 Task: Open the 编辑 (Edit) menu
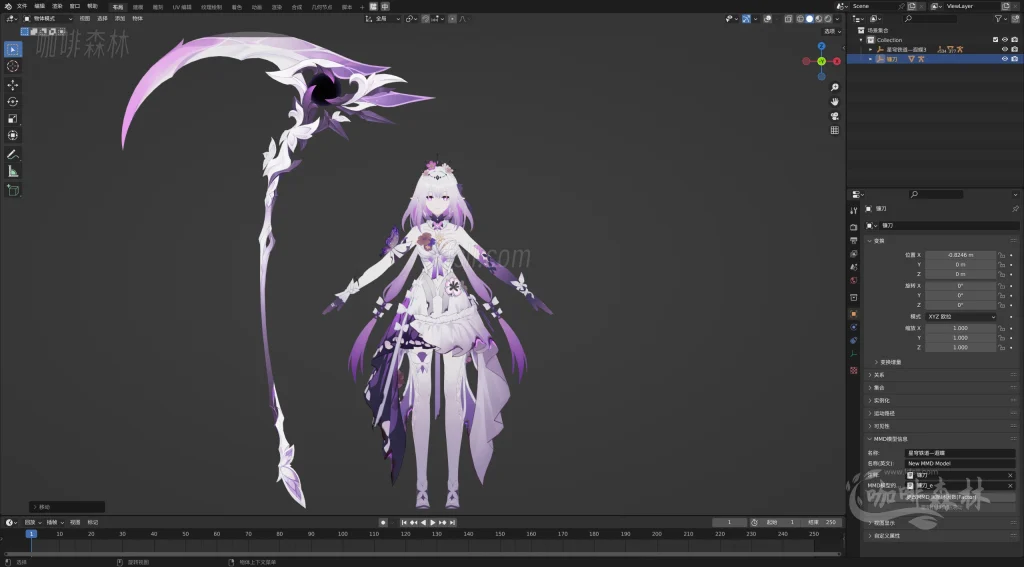coord(39,7)
